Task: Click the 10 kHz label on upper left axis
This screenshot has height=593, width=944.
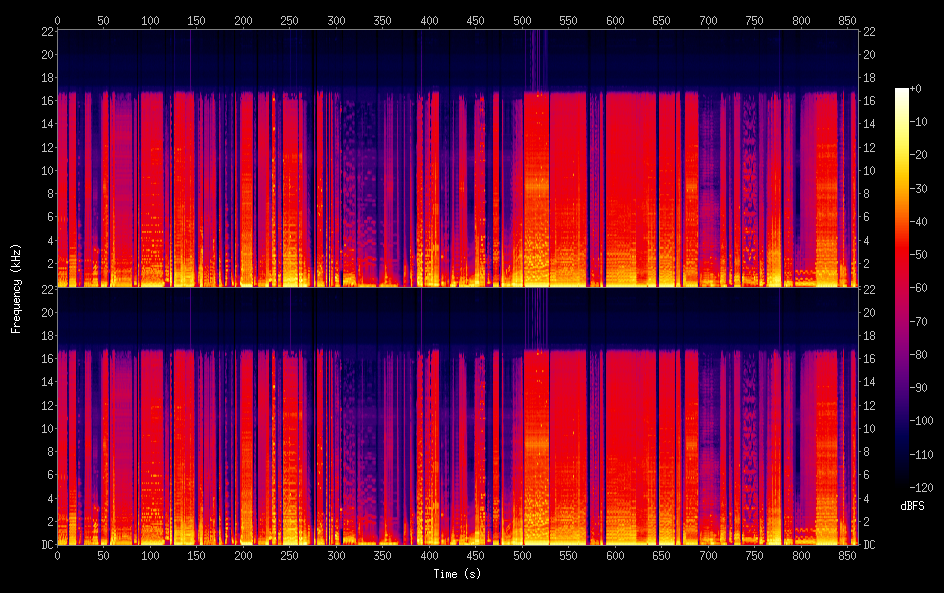Action: coord(46,170)
